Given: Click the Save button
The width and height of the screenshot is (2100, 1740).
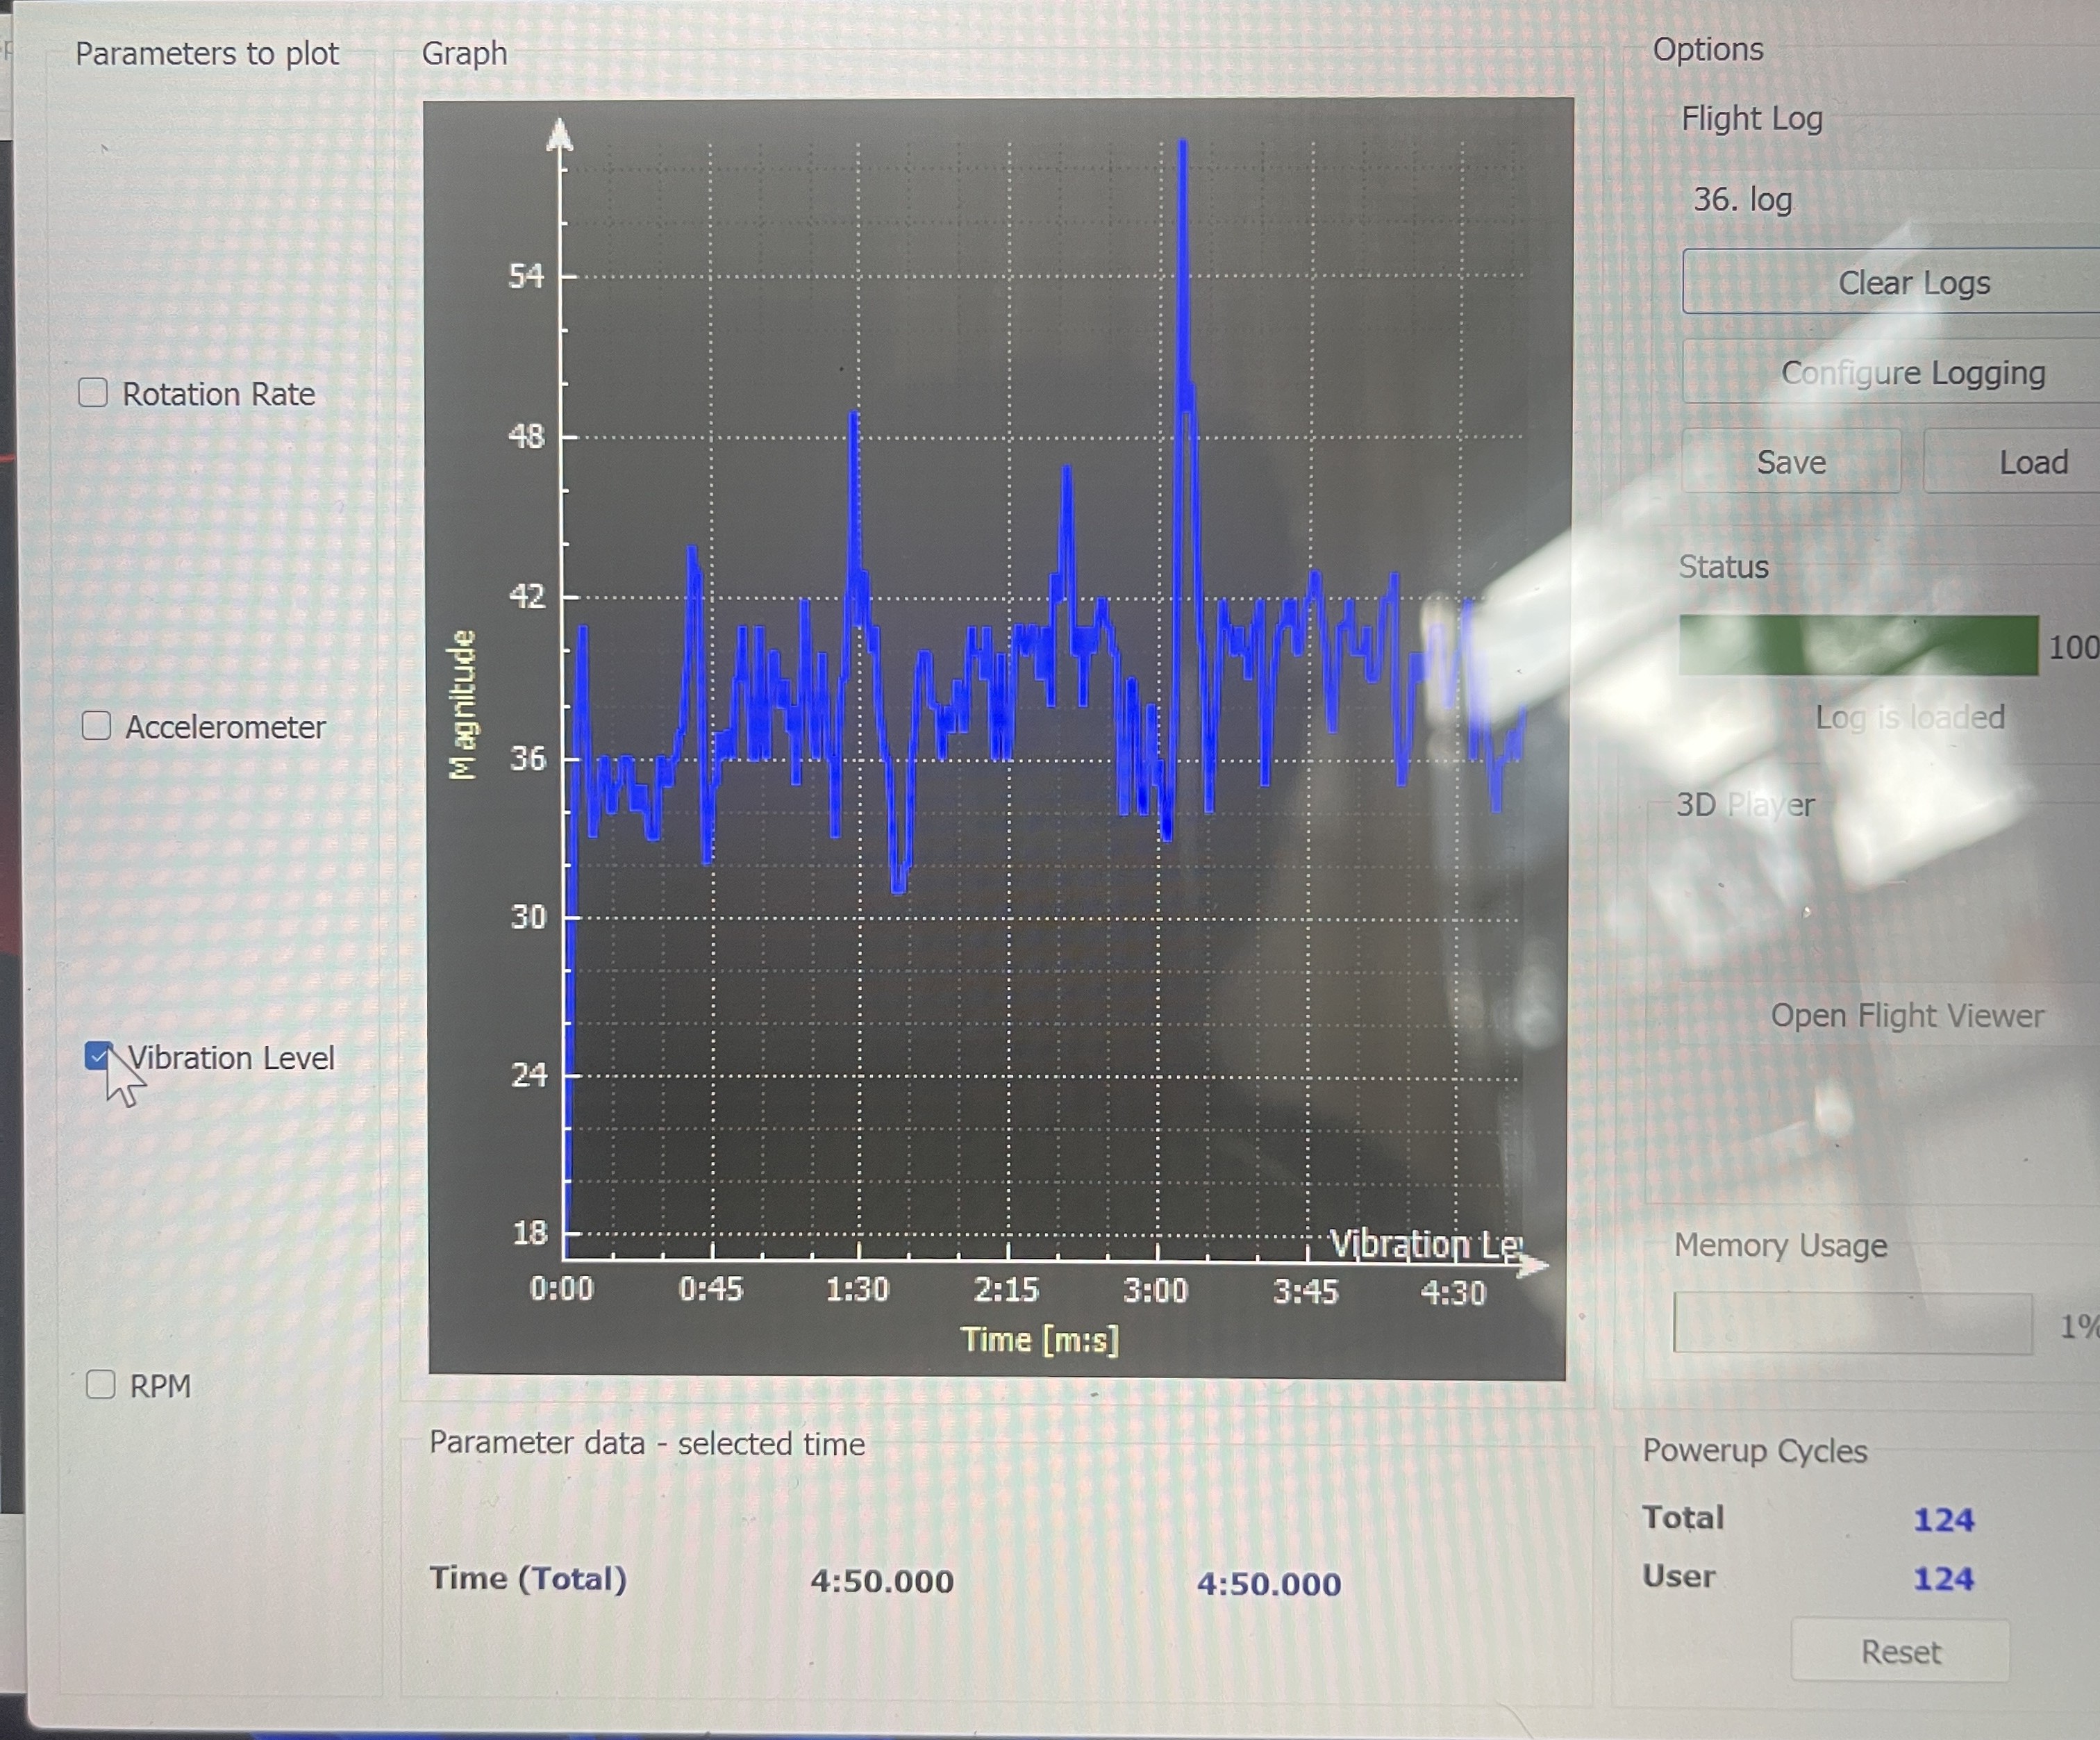Looking at the screenshot, I should click(1791, 462).
